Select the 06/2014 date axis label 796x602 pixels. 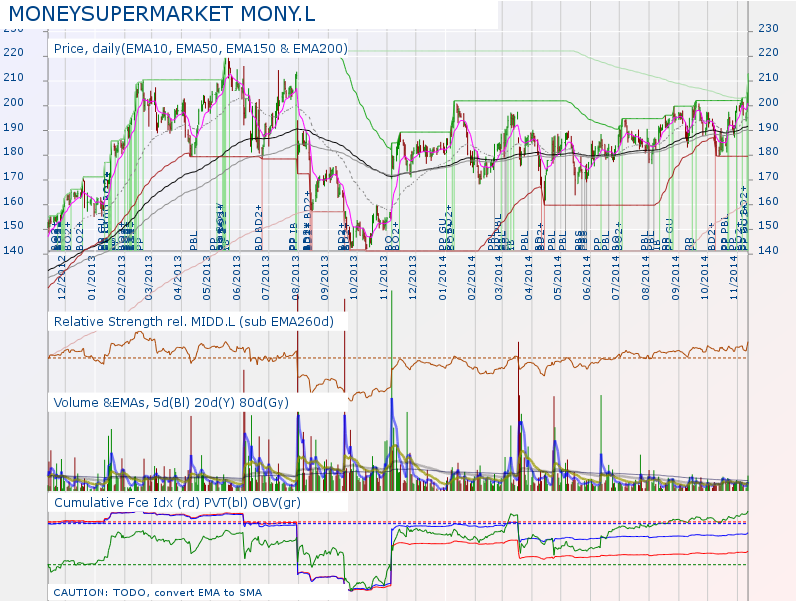click(587, 278)
